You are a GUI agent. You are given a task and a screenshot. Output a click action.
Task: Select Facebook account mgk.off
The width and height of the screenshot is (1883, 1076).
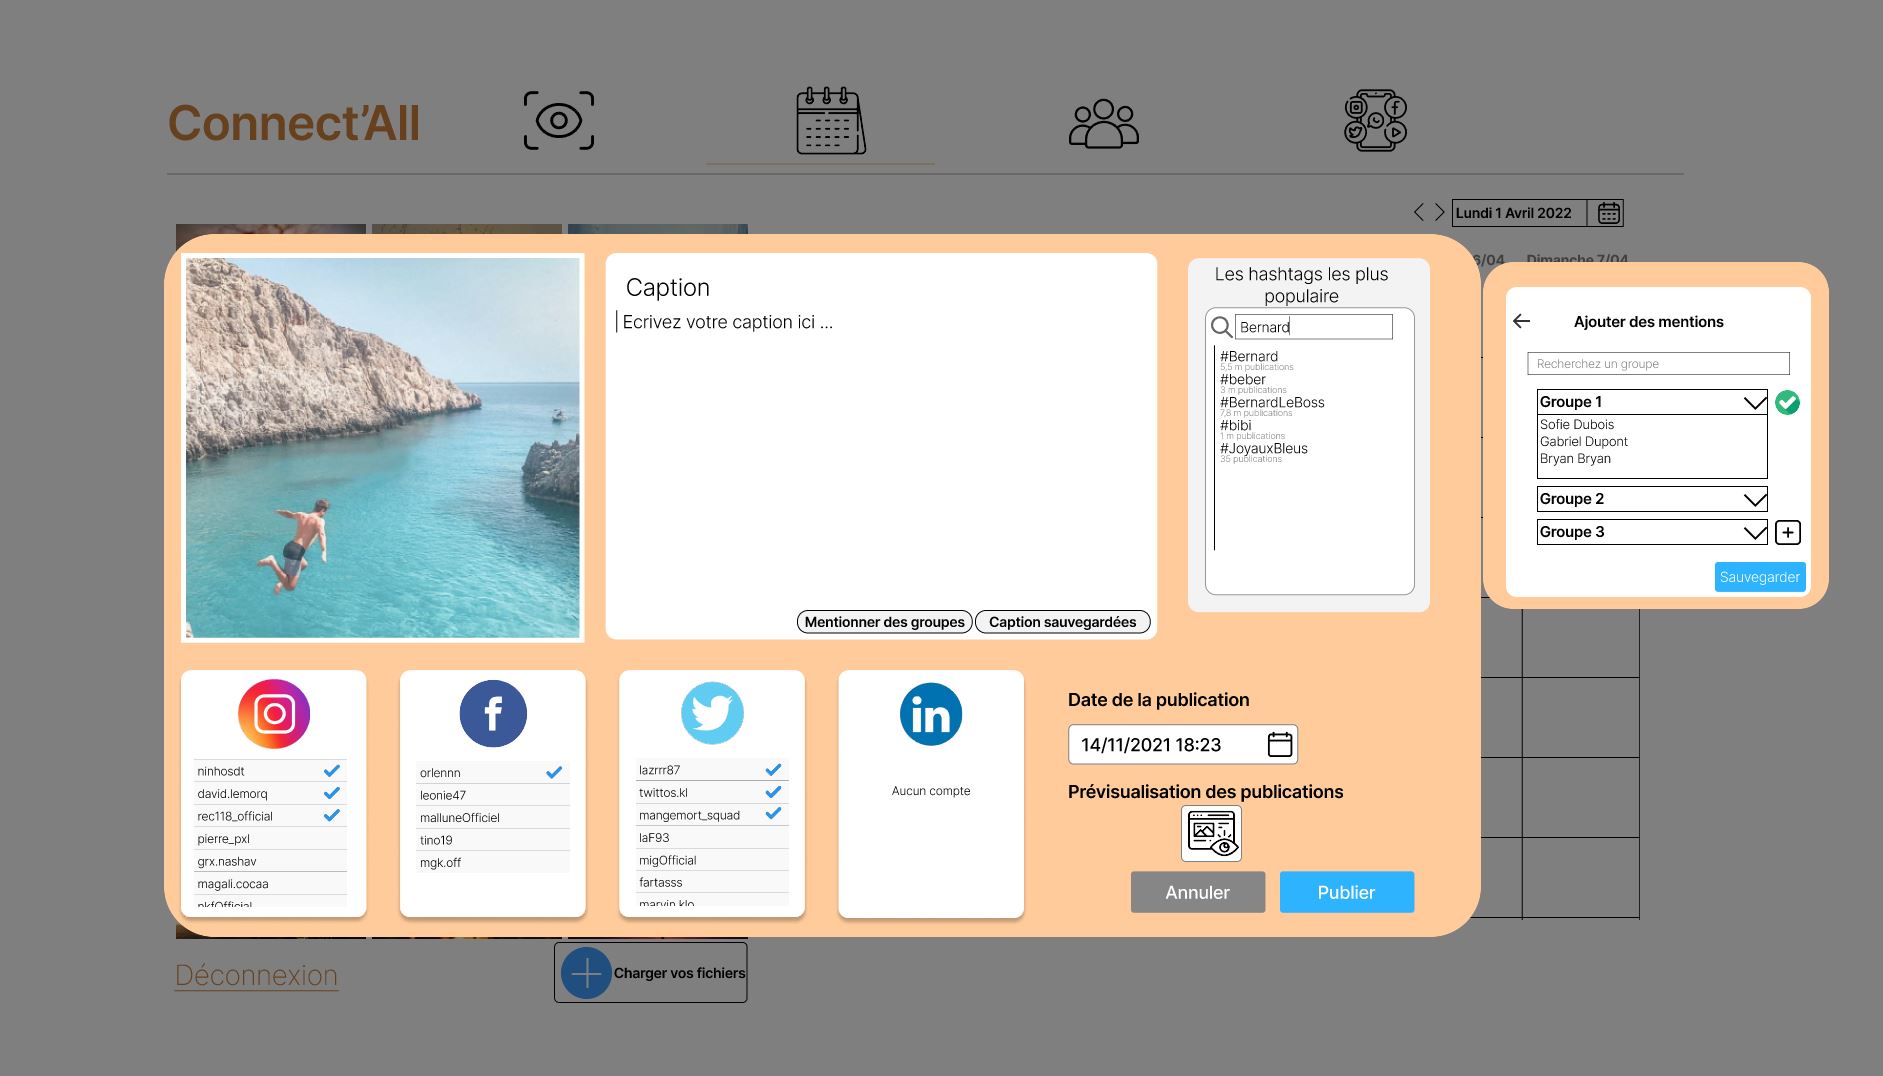pyautogui.click(x=493, y=862)
